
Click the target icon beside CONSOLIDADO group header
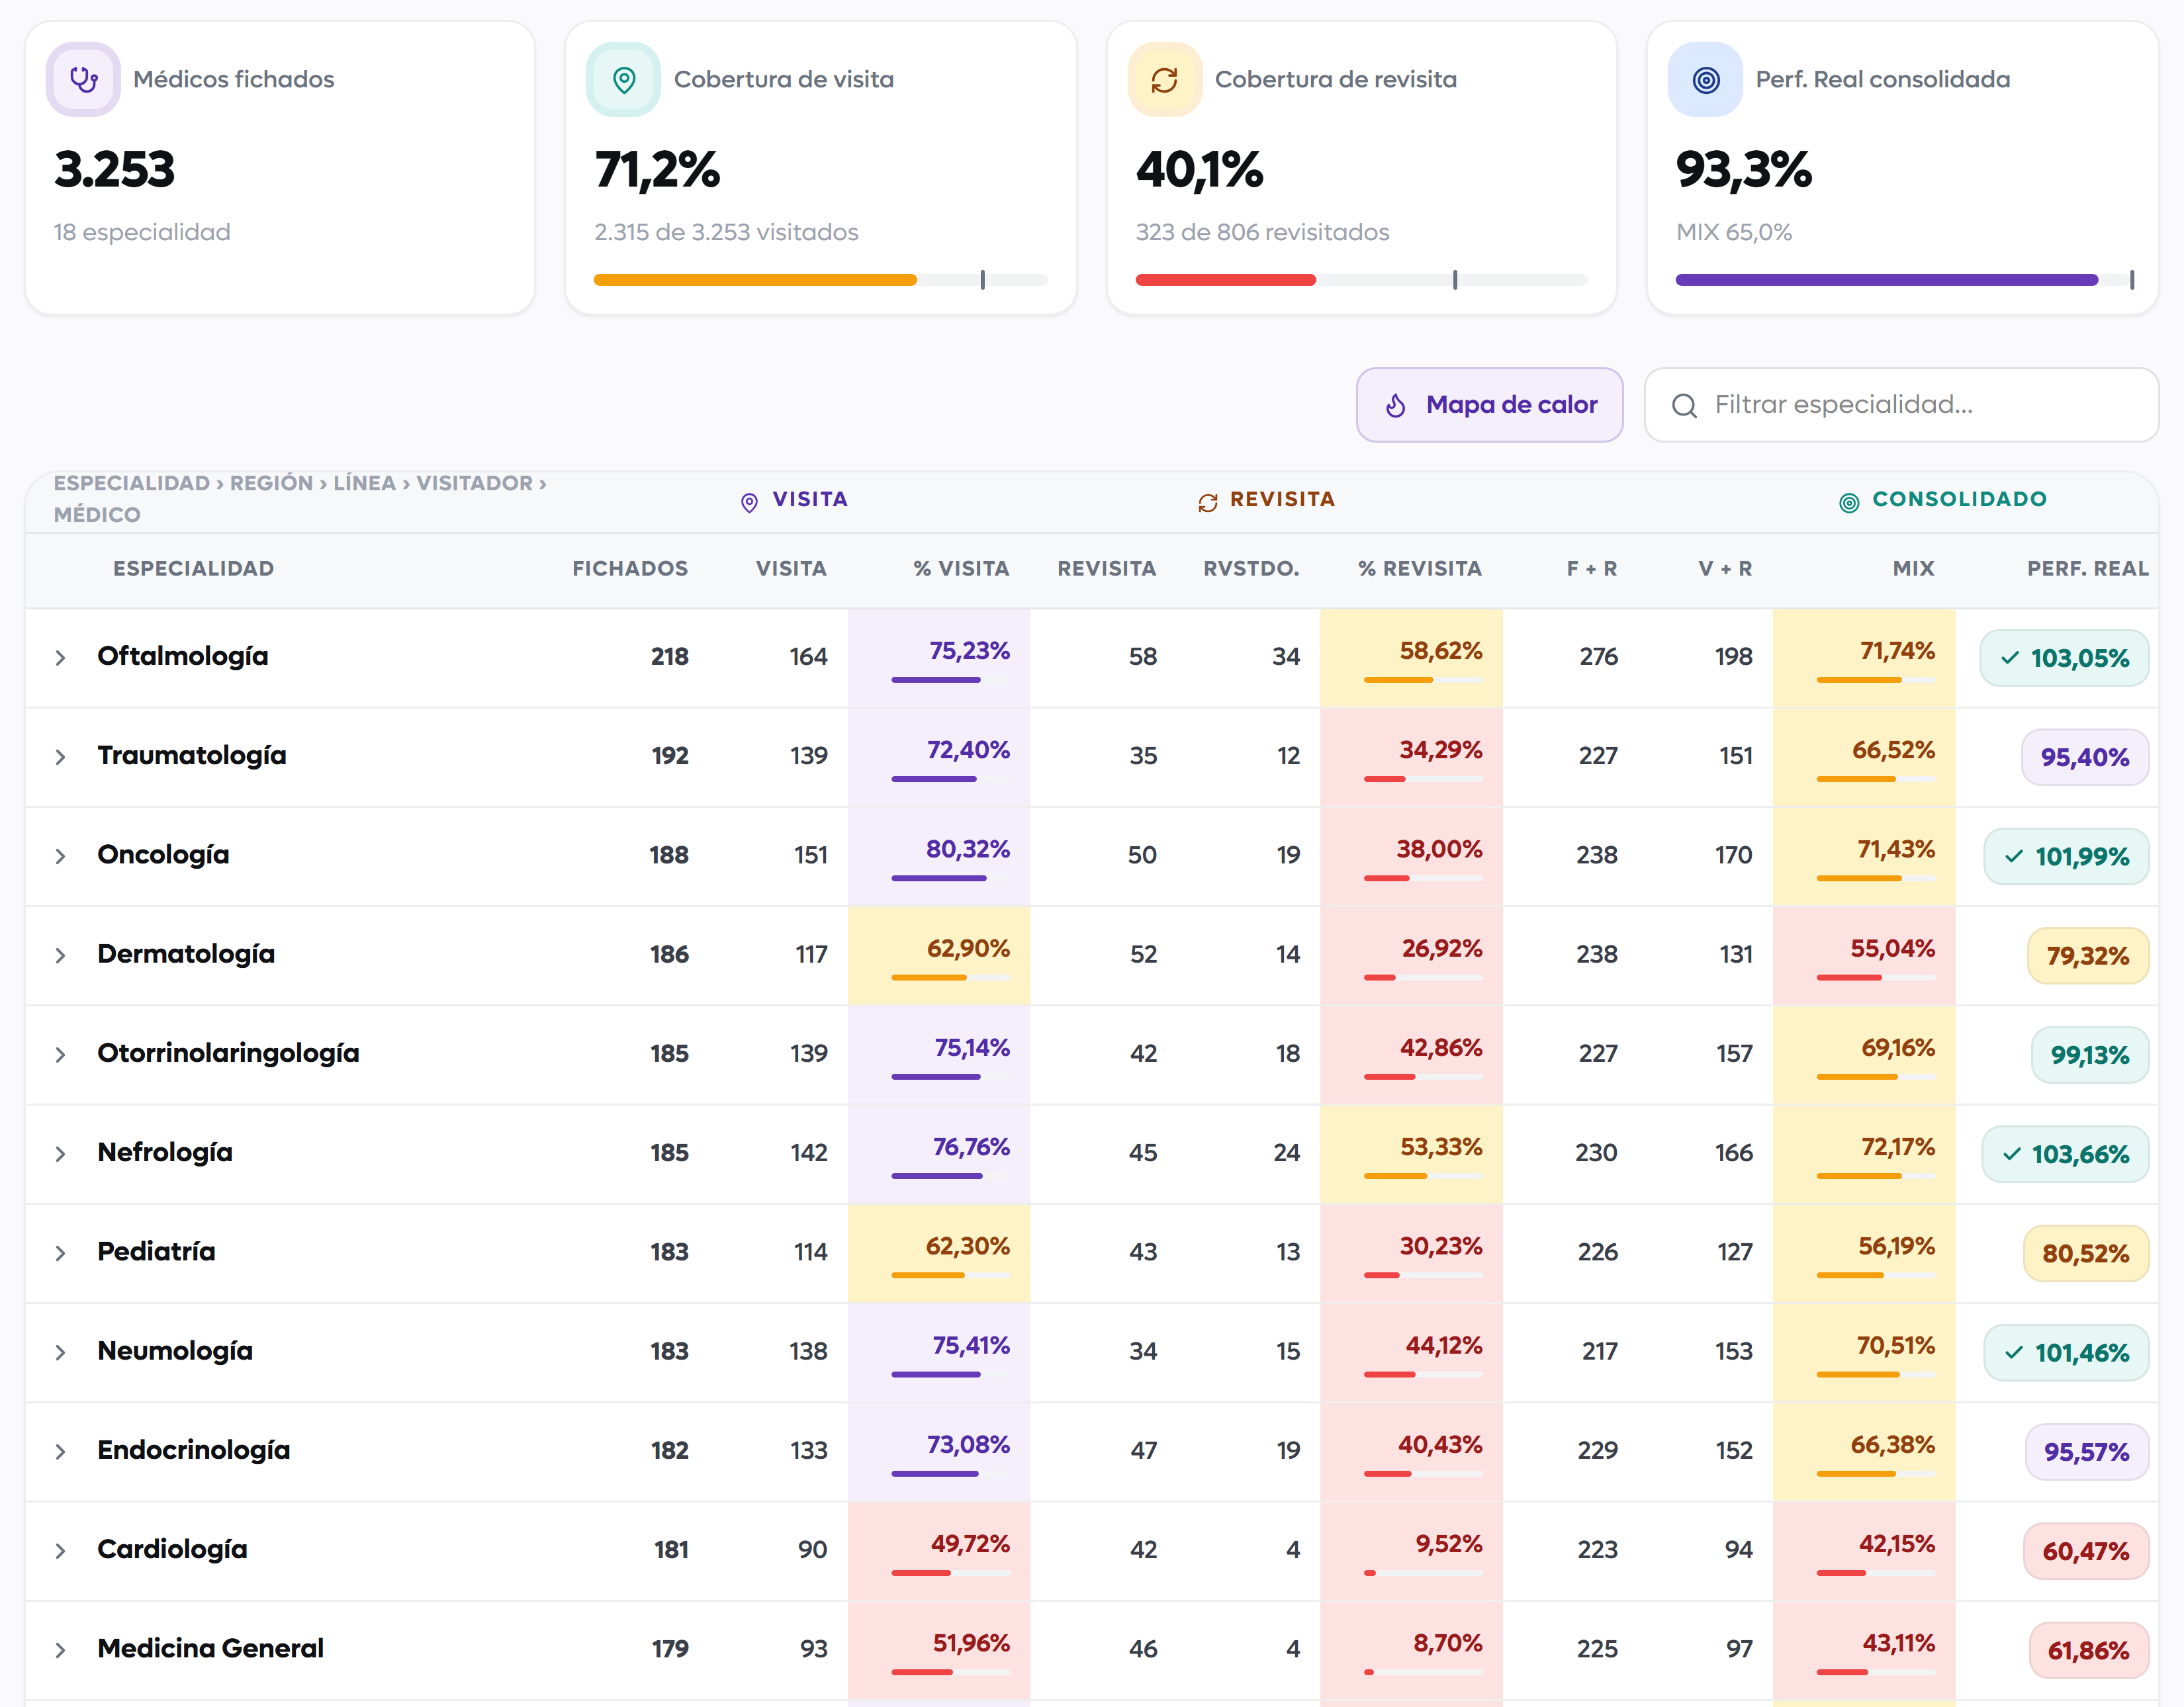1849,502
